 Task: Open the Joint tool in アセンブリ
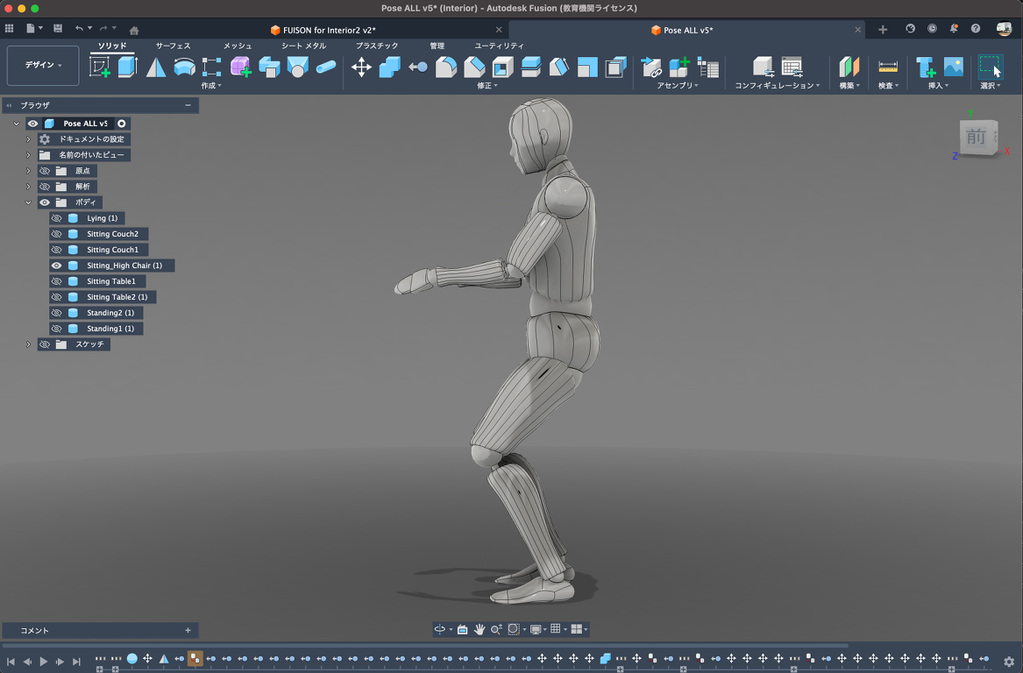[651, 67]
